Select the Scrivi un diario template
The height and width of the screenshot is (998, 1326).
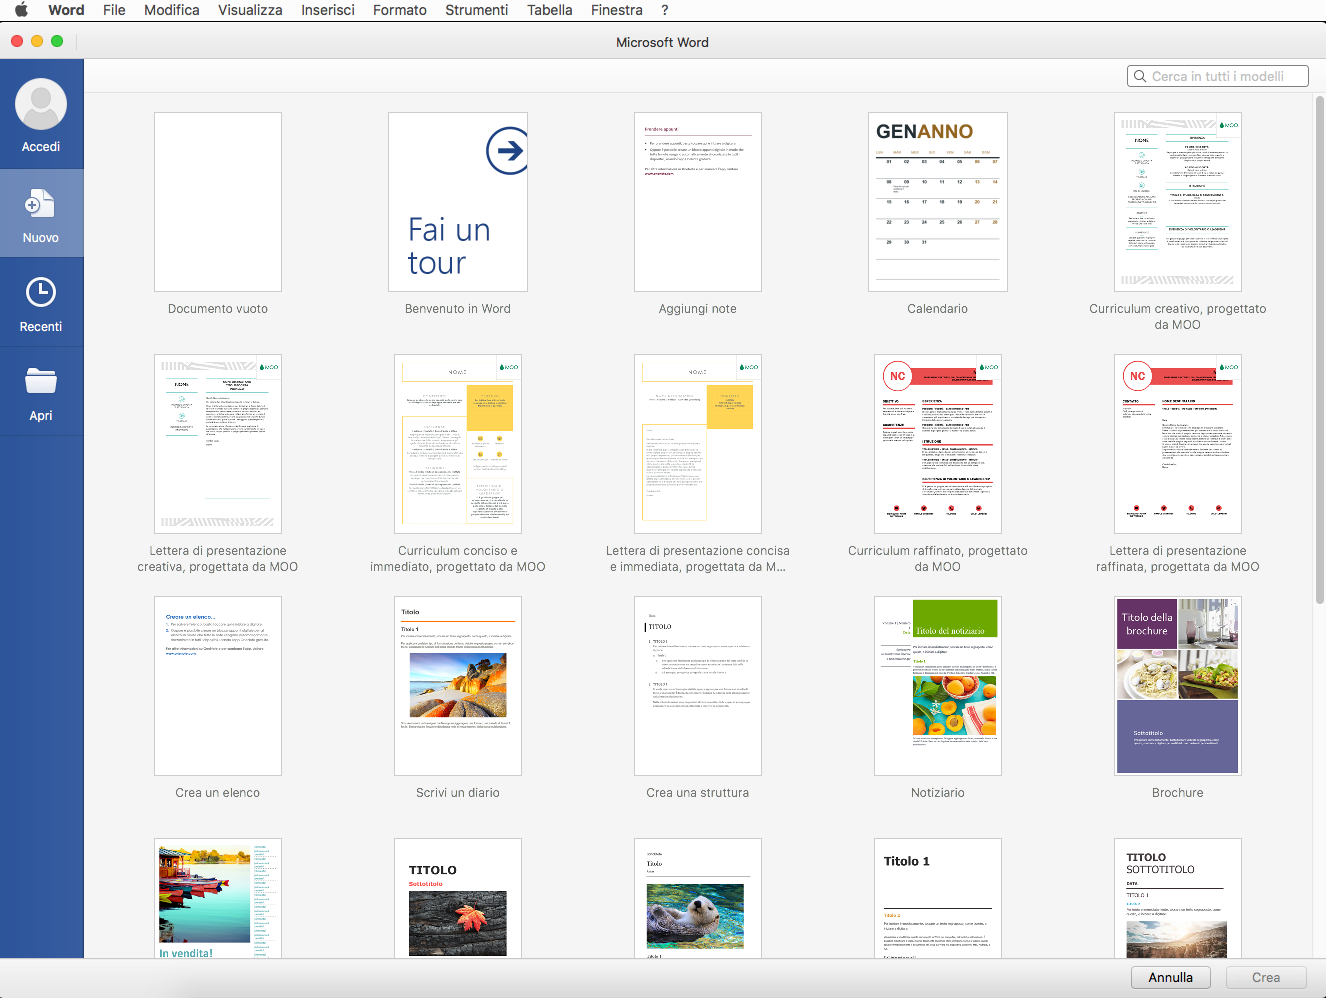[458, 686]
